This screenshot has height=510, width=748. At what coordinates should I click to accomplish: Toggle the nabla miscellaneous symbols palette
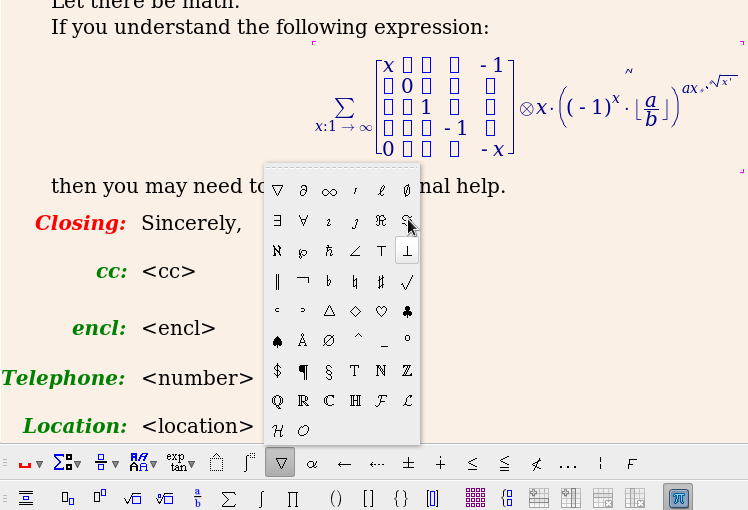click(281, 464)
